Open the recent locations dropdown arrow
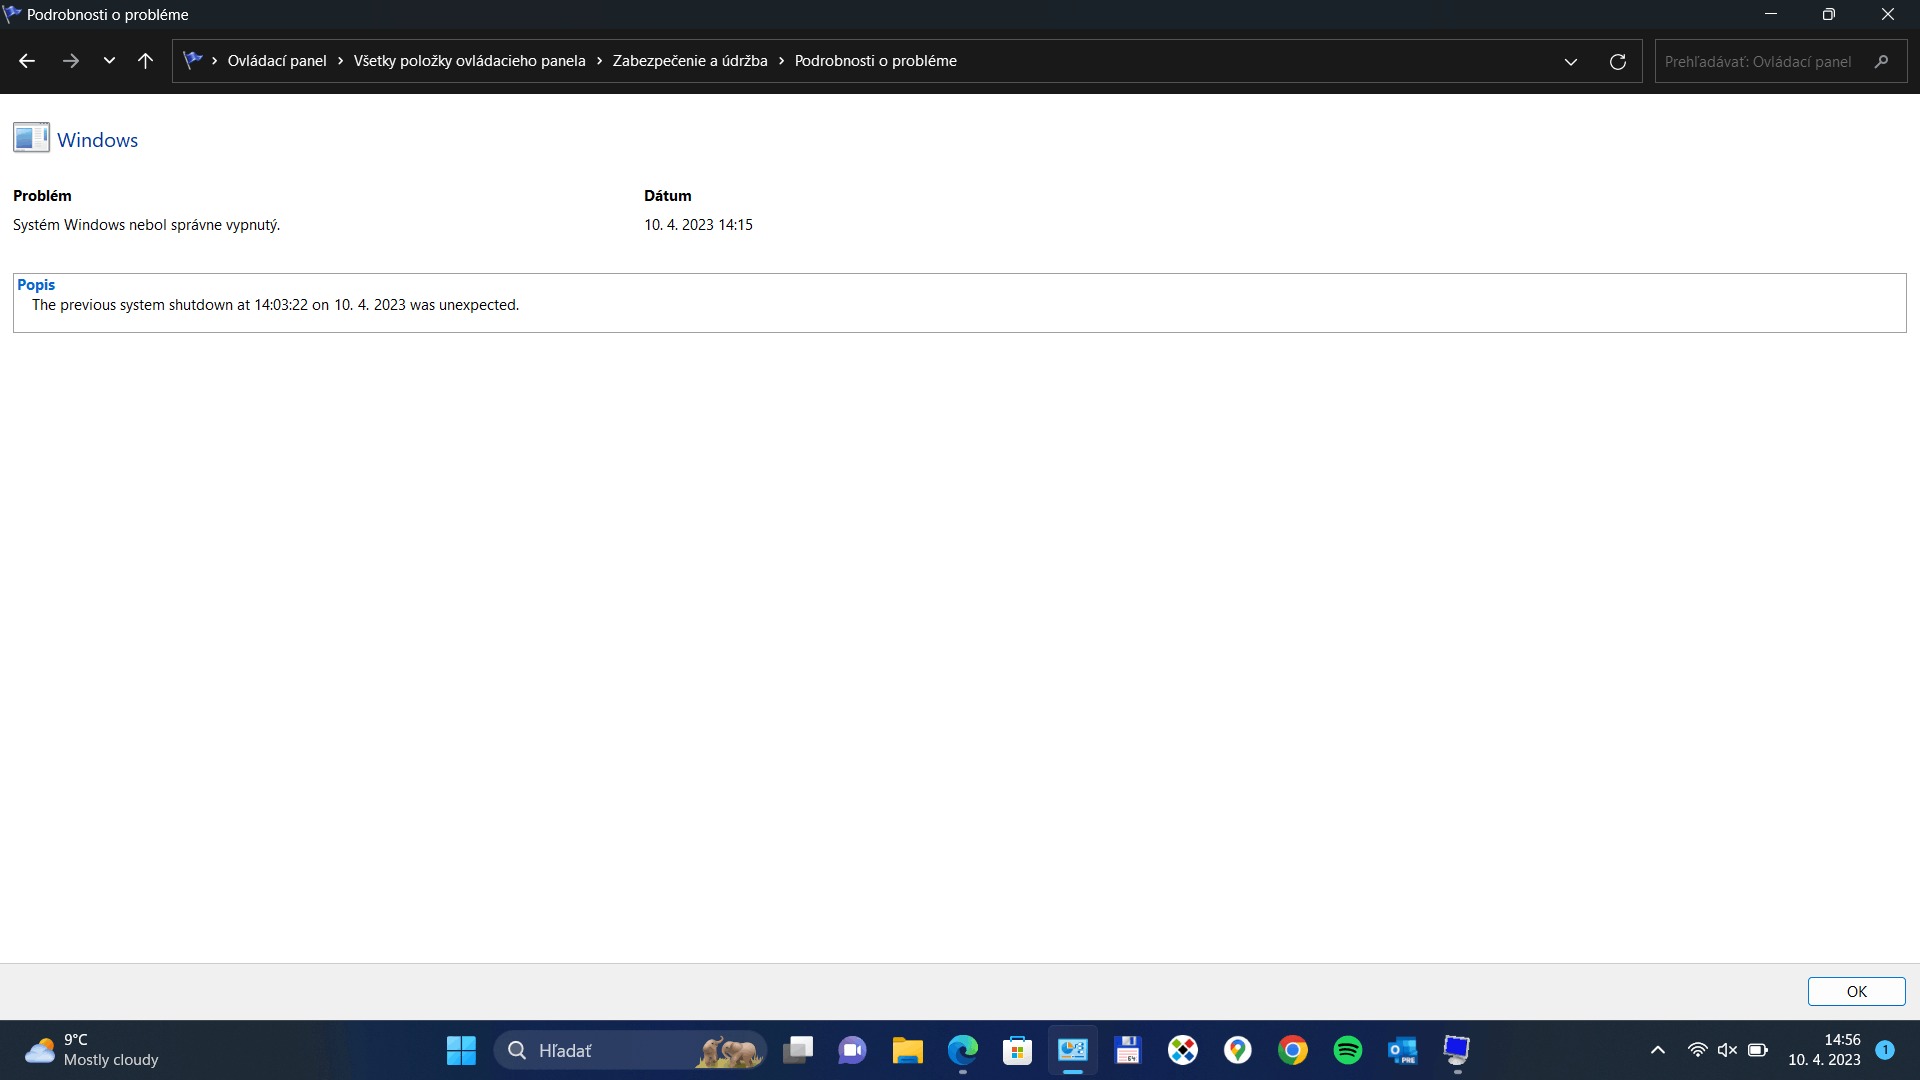 click(x=109, y=61)
